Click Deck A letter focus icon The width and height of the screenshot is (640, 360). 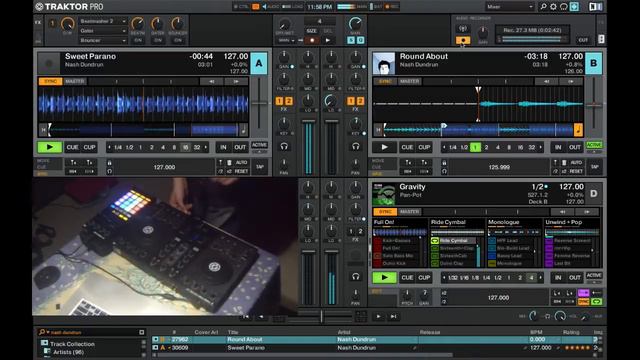click(259, 63)
